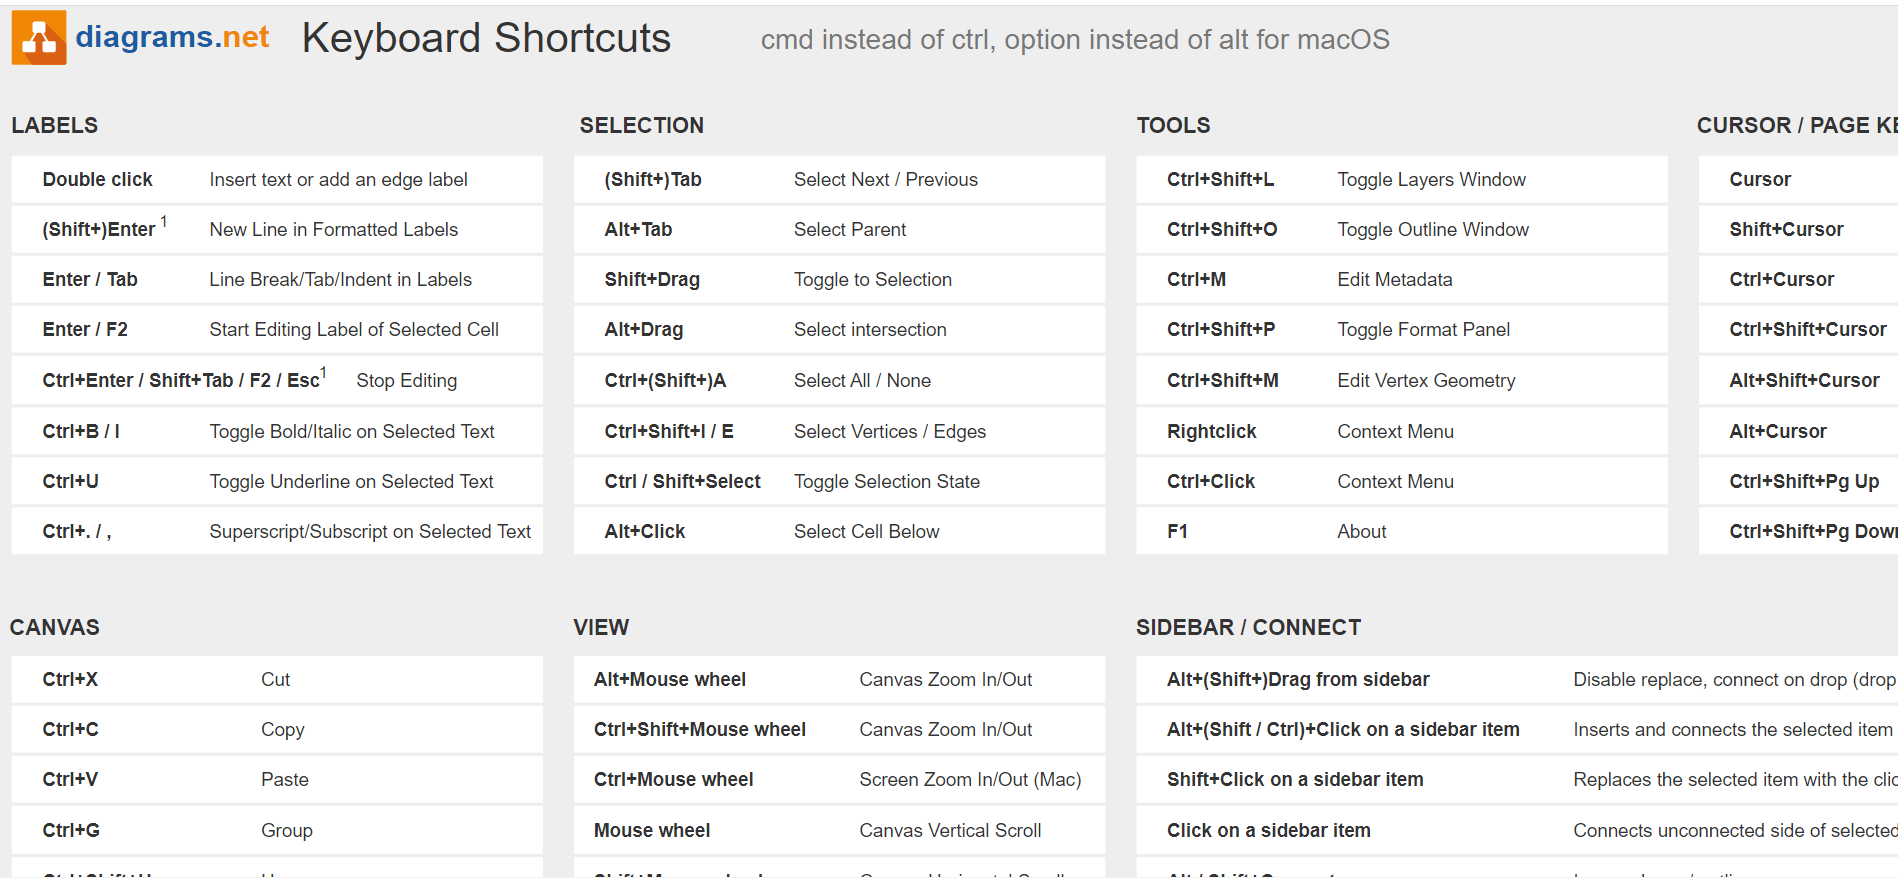The image size is (1898, 878).
Task: Select the Alt+Mouse wheel Canvas Zoom row
Action: [x=838, y=680]
